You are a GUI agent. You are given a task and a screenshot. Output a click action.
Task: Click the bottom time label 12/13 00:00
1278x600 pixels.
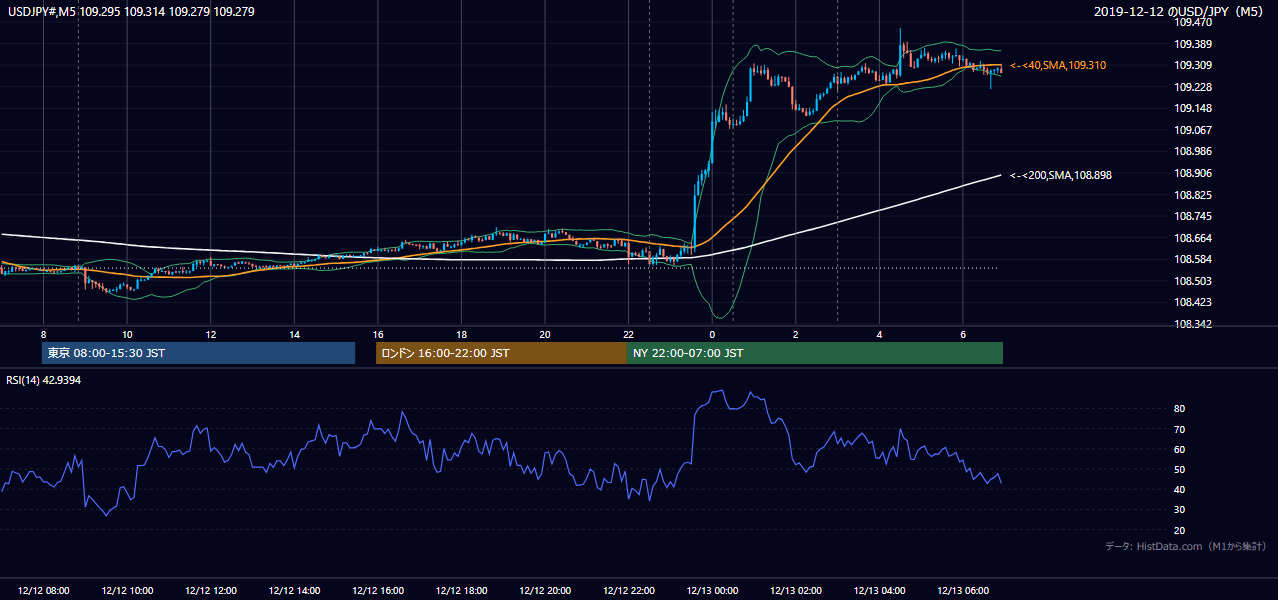pos(712,591)
